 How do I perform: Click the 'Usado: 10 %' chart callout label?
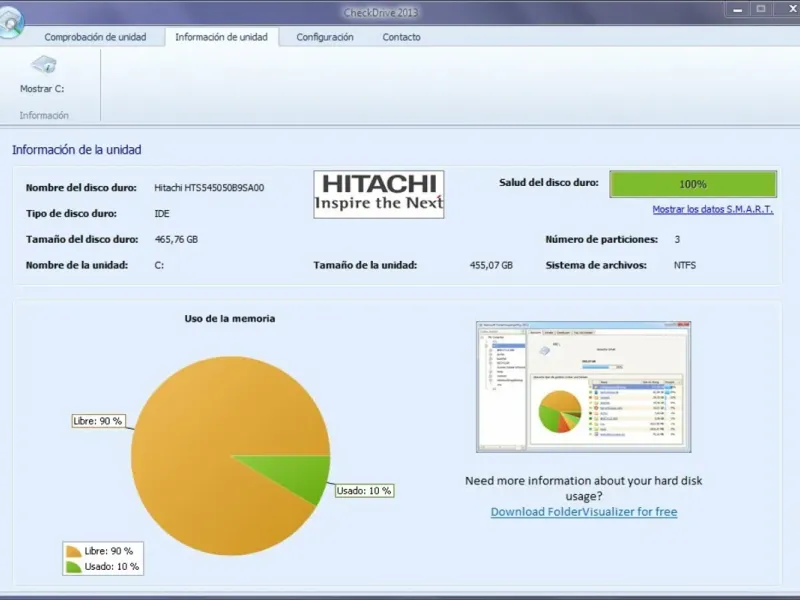(364, 491)
